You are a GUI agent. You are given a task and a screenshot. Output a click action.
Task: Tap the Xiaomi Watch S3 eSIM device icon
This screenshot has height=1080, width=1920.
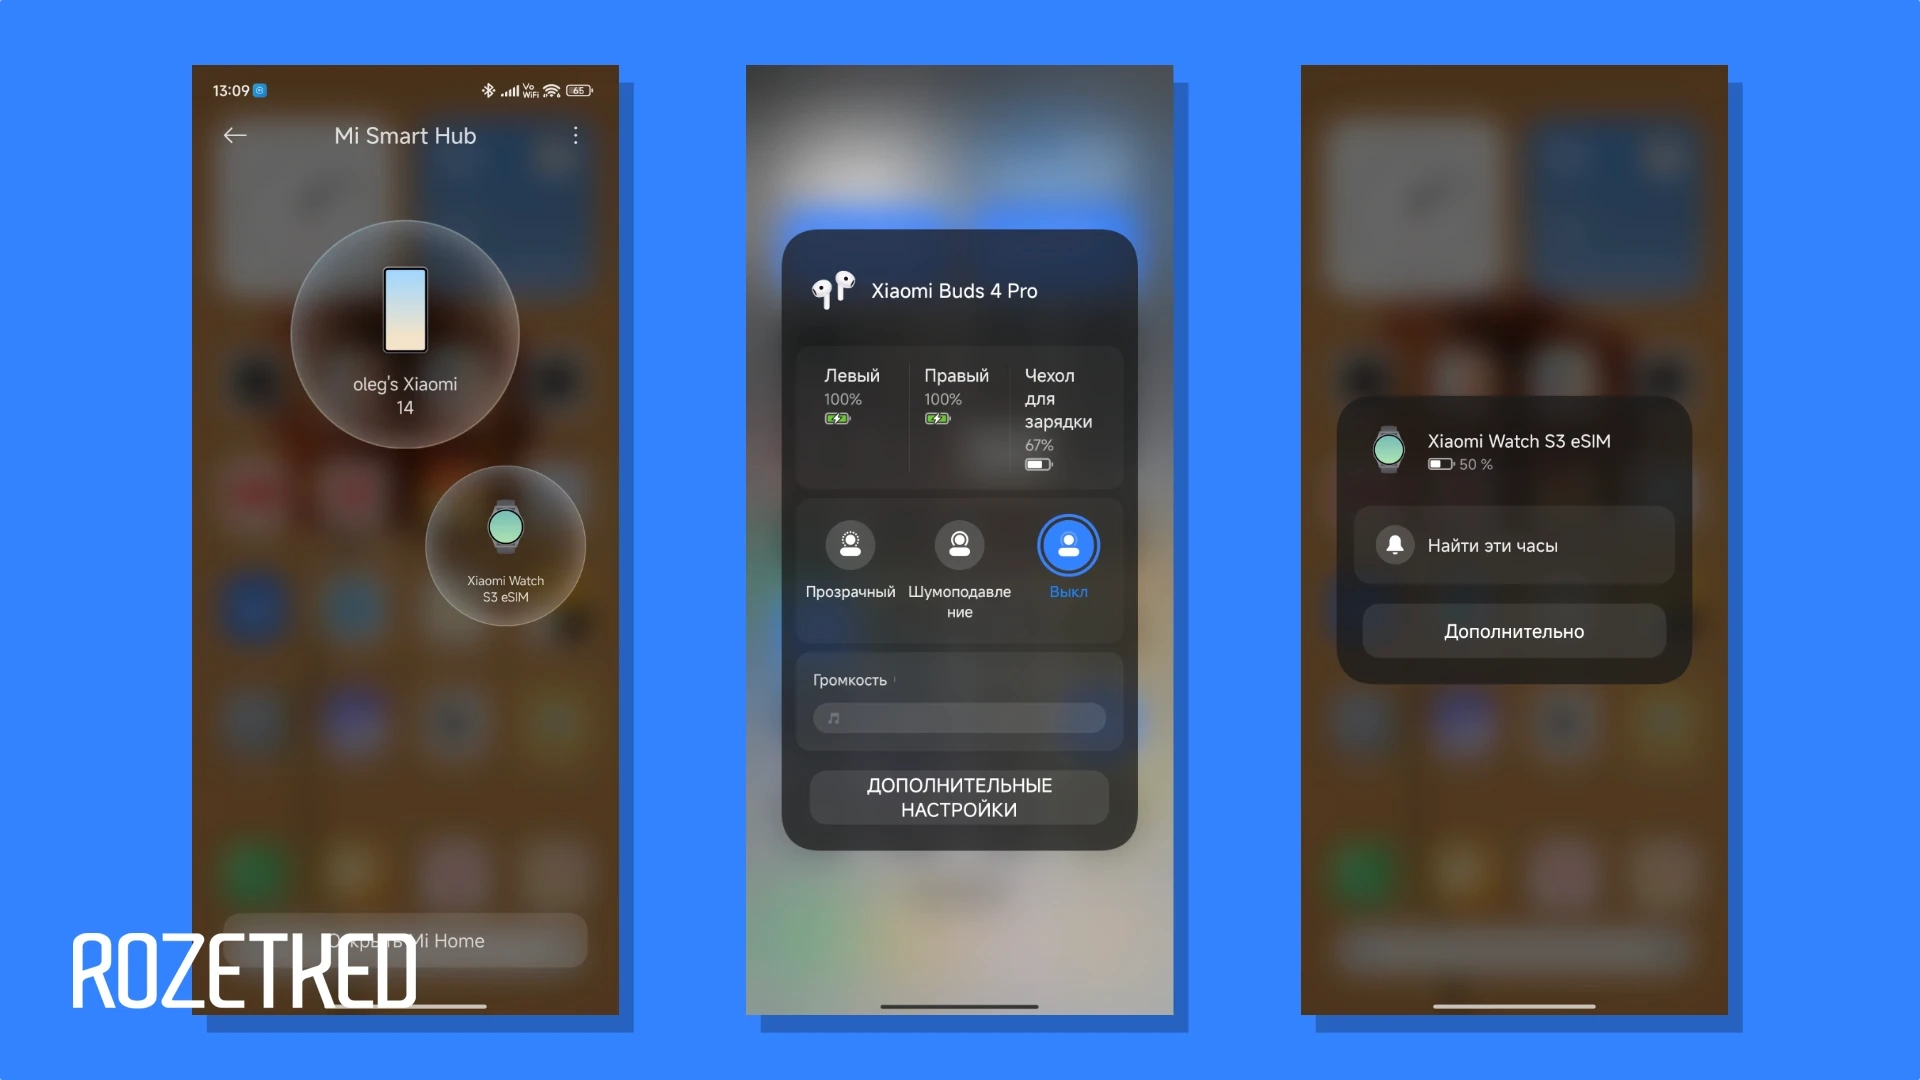click(x=504, y=527)
